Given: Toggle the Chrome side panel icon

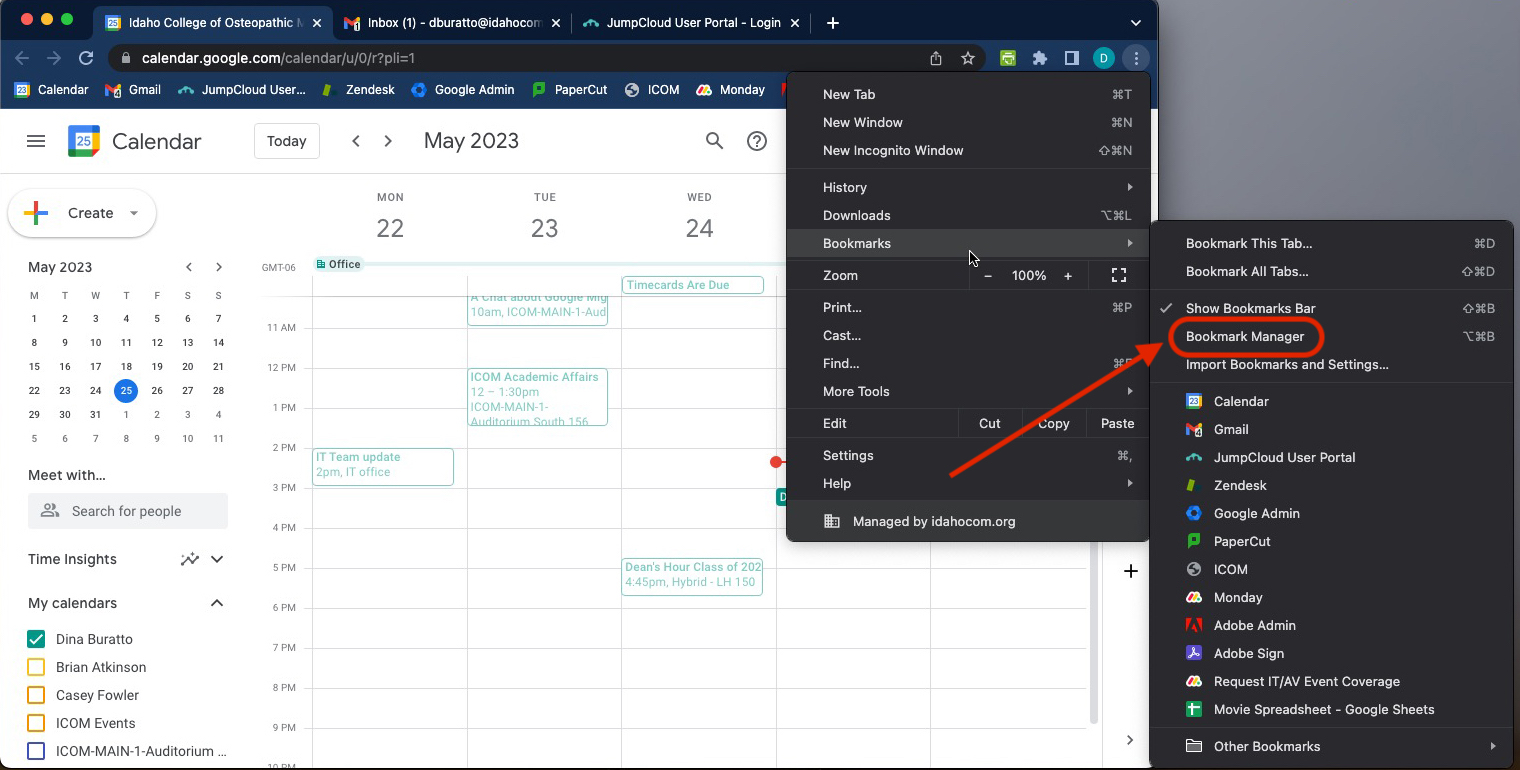Looking at the screenshot, I should coord(1072,58).
